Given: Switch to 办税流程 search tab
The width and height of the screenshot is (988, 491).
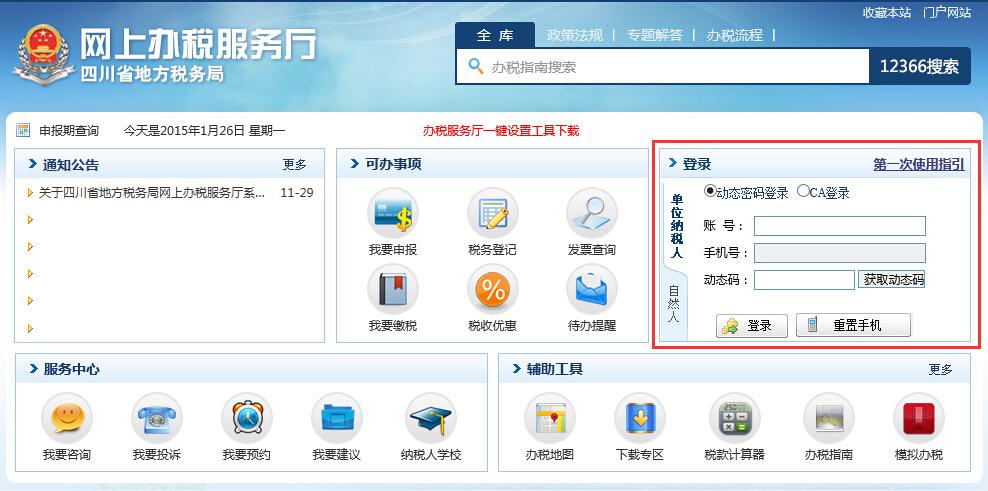Looking at the screenshot, I should (735, 35).
